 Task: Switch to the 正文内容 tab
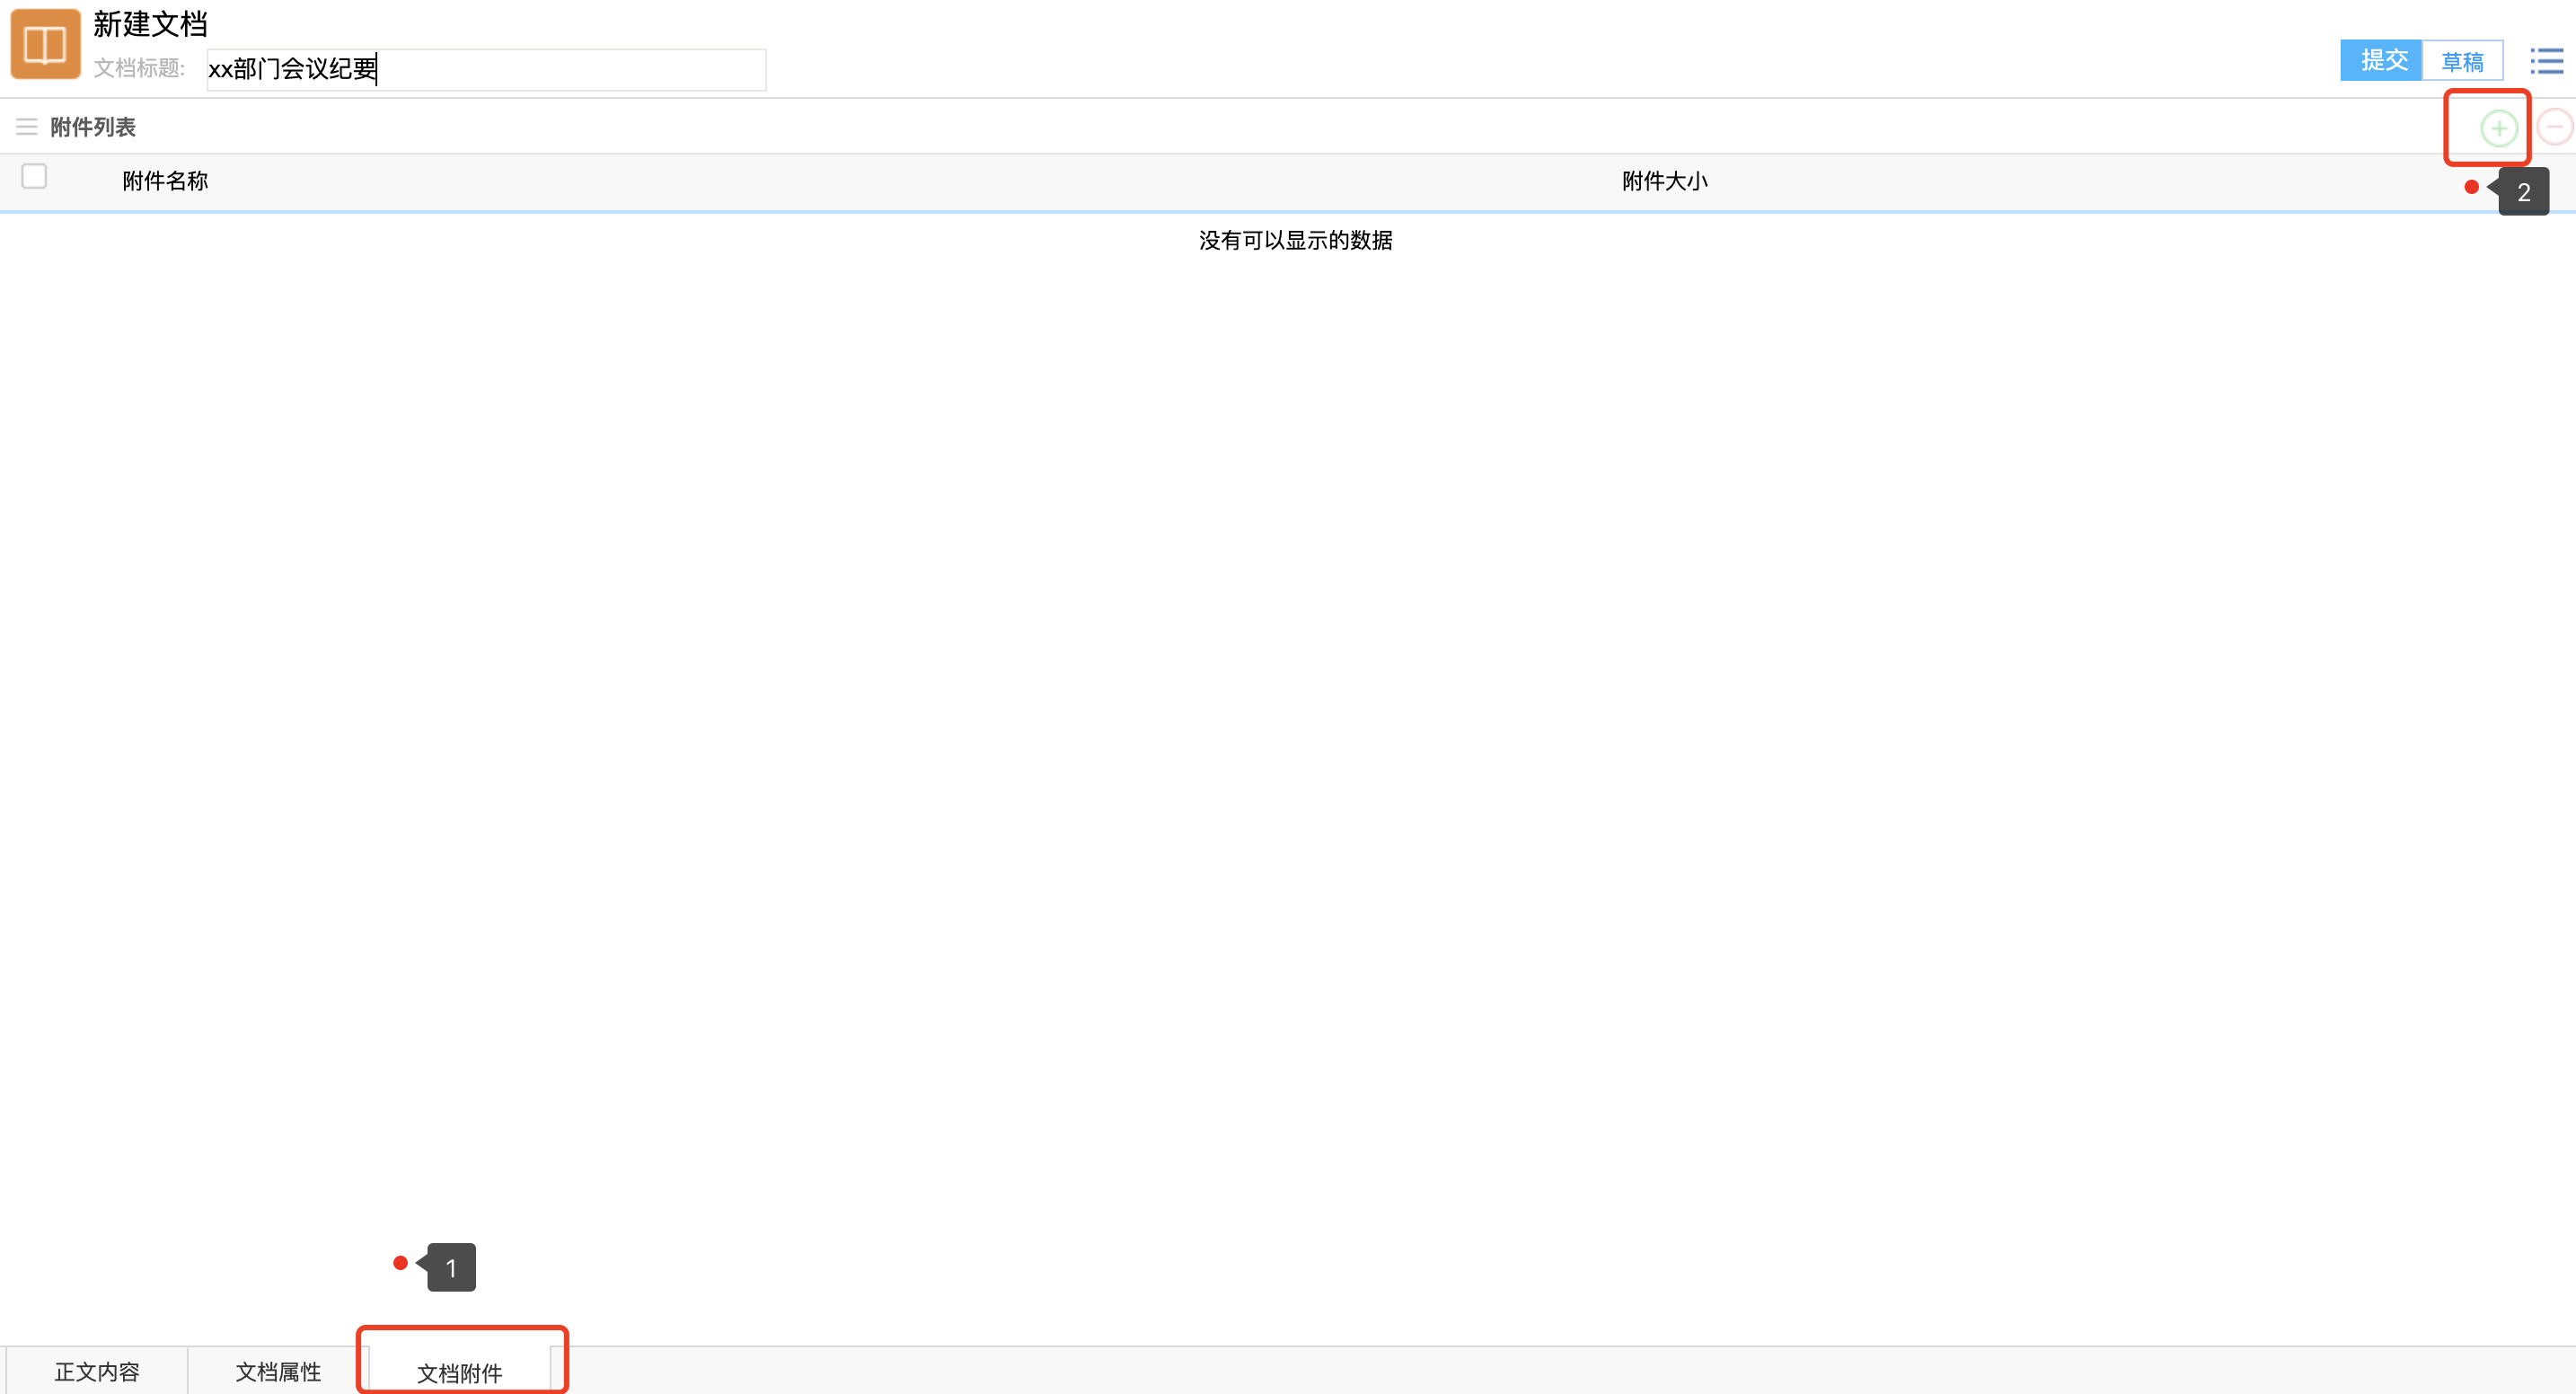(97, 1371)
